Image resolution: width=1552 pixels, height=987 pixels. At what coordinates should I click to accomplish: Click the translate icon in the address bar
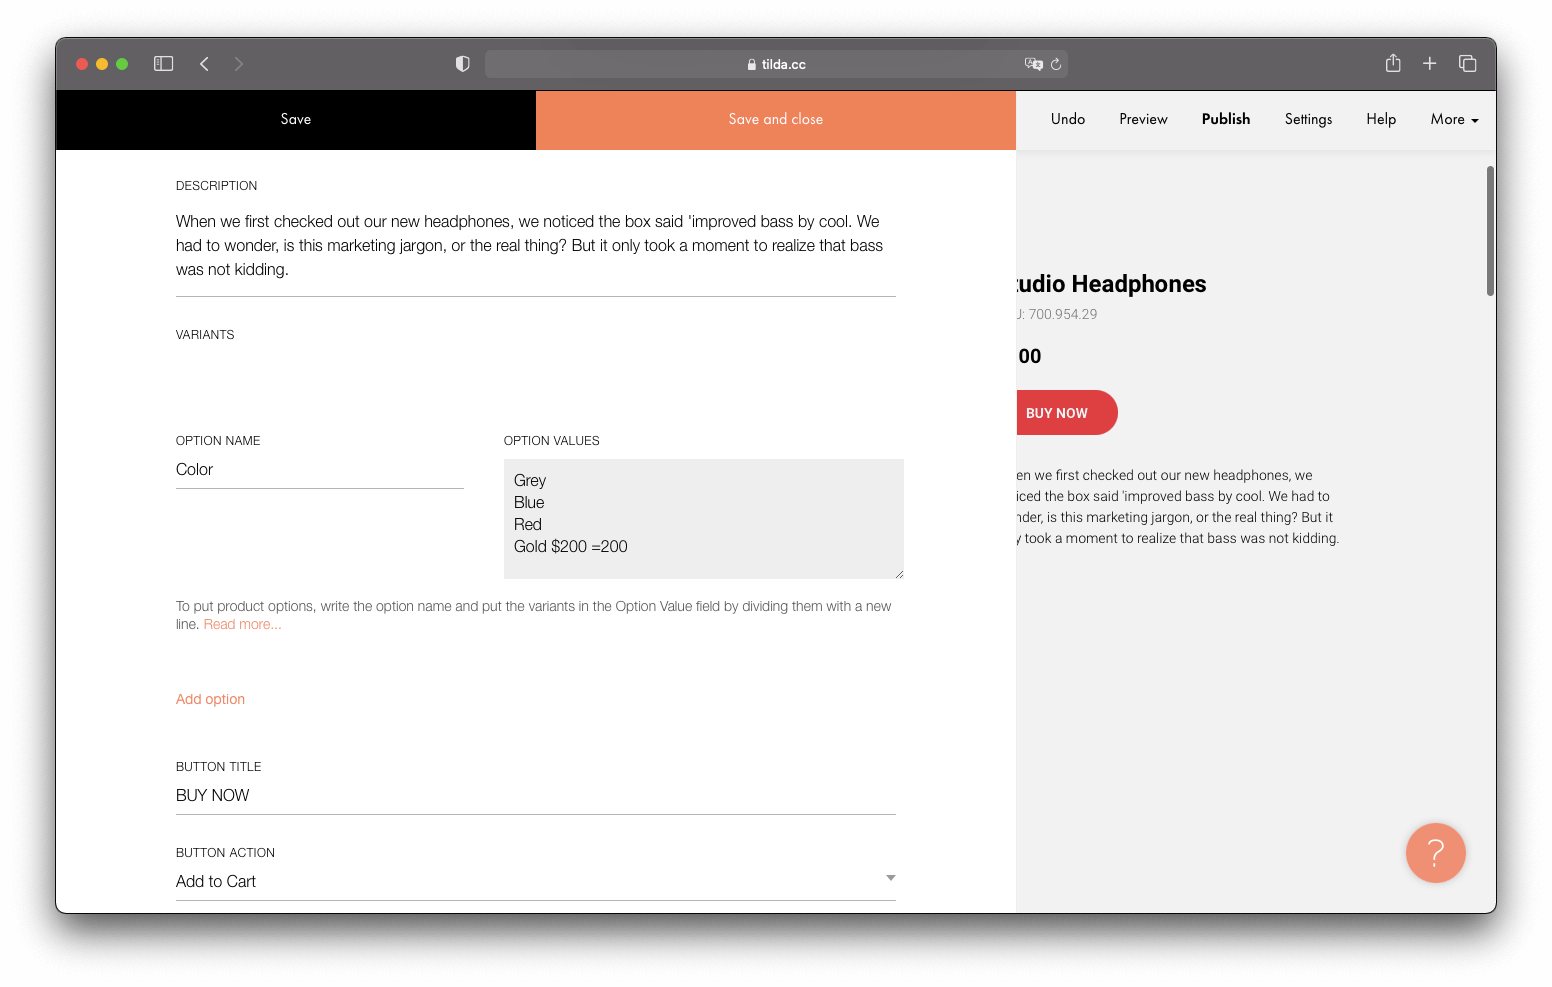(x=1035, y=63)
